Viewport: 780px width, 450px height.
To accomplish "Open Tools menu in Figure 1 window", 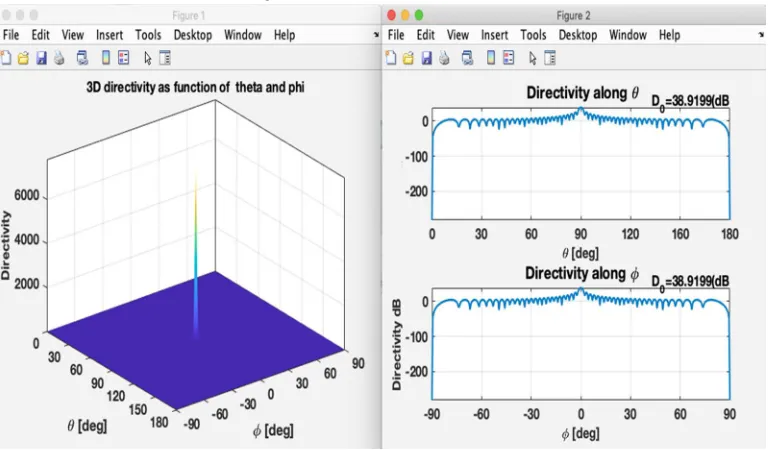I will pos(148,35).
